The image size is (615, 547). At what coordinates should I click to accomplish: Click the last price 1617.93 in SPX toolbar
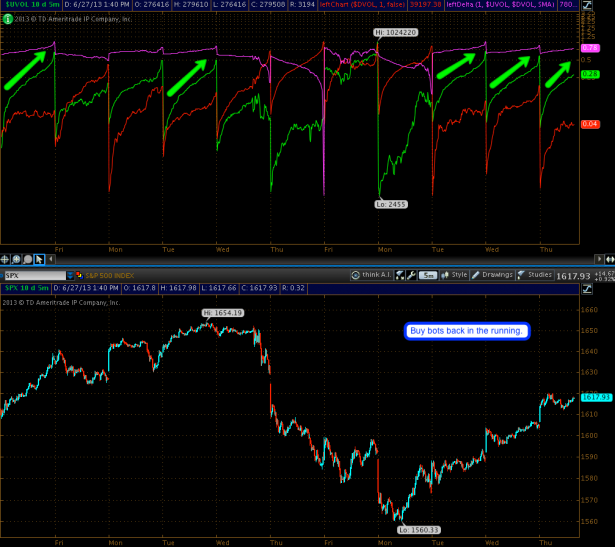pos(573,276)
